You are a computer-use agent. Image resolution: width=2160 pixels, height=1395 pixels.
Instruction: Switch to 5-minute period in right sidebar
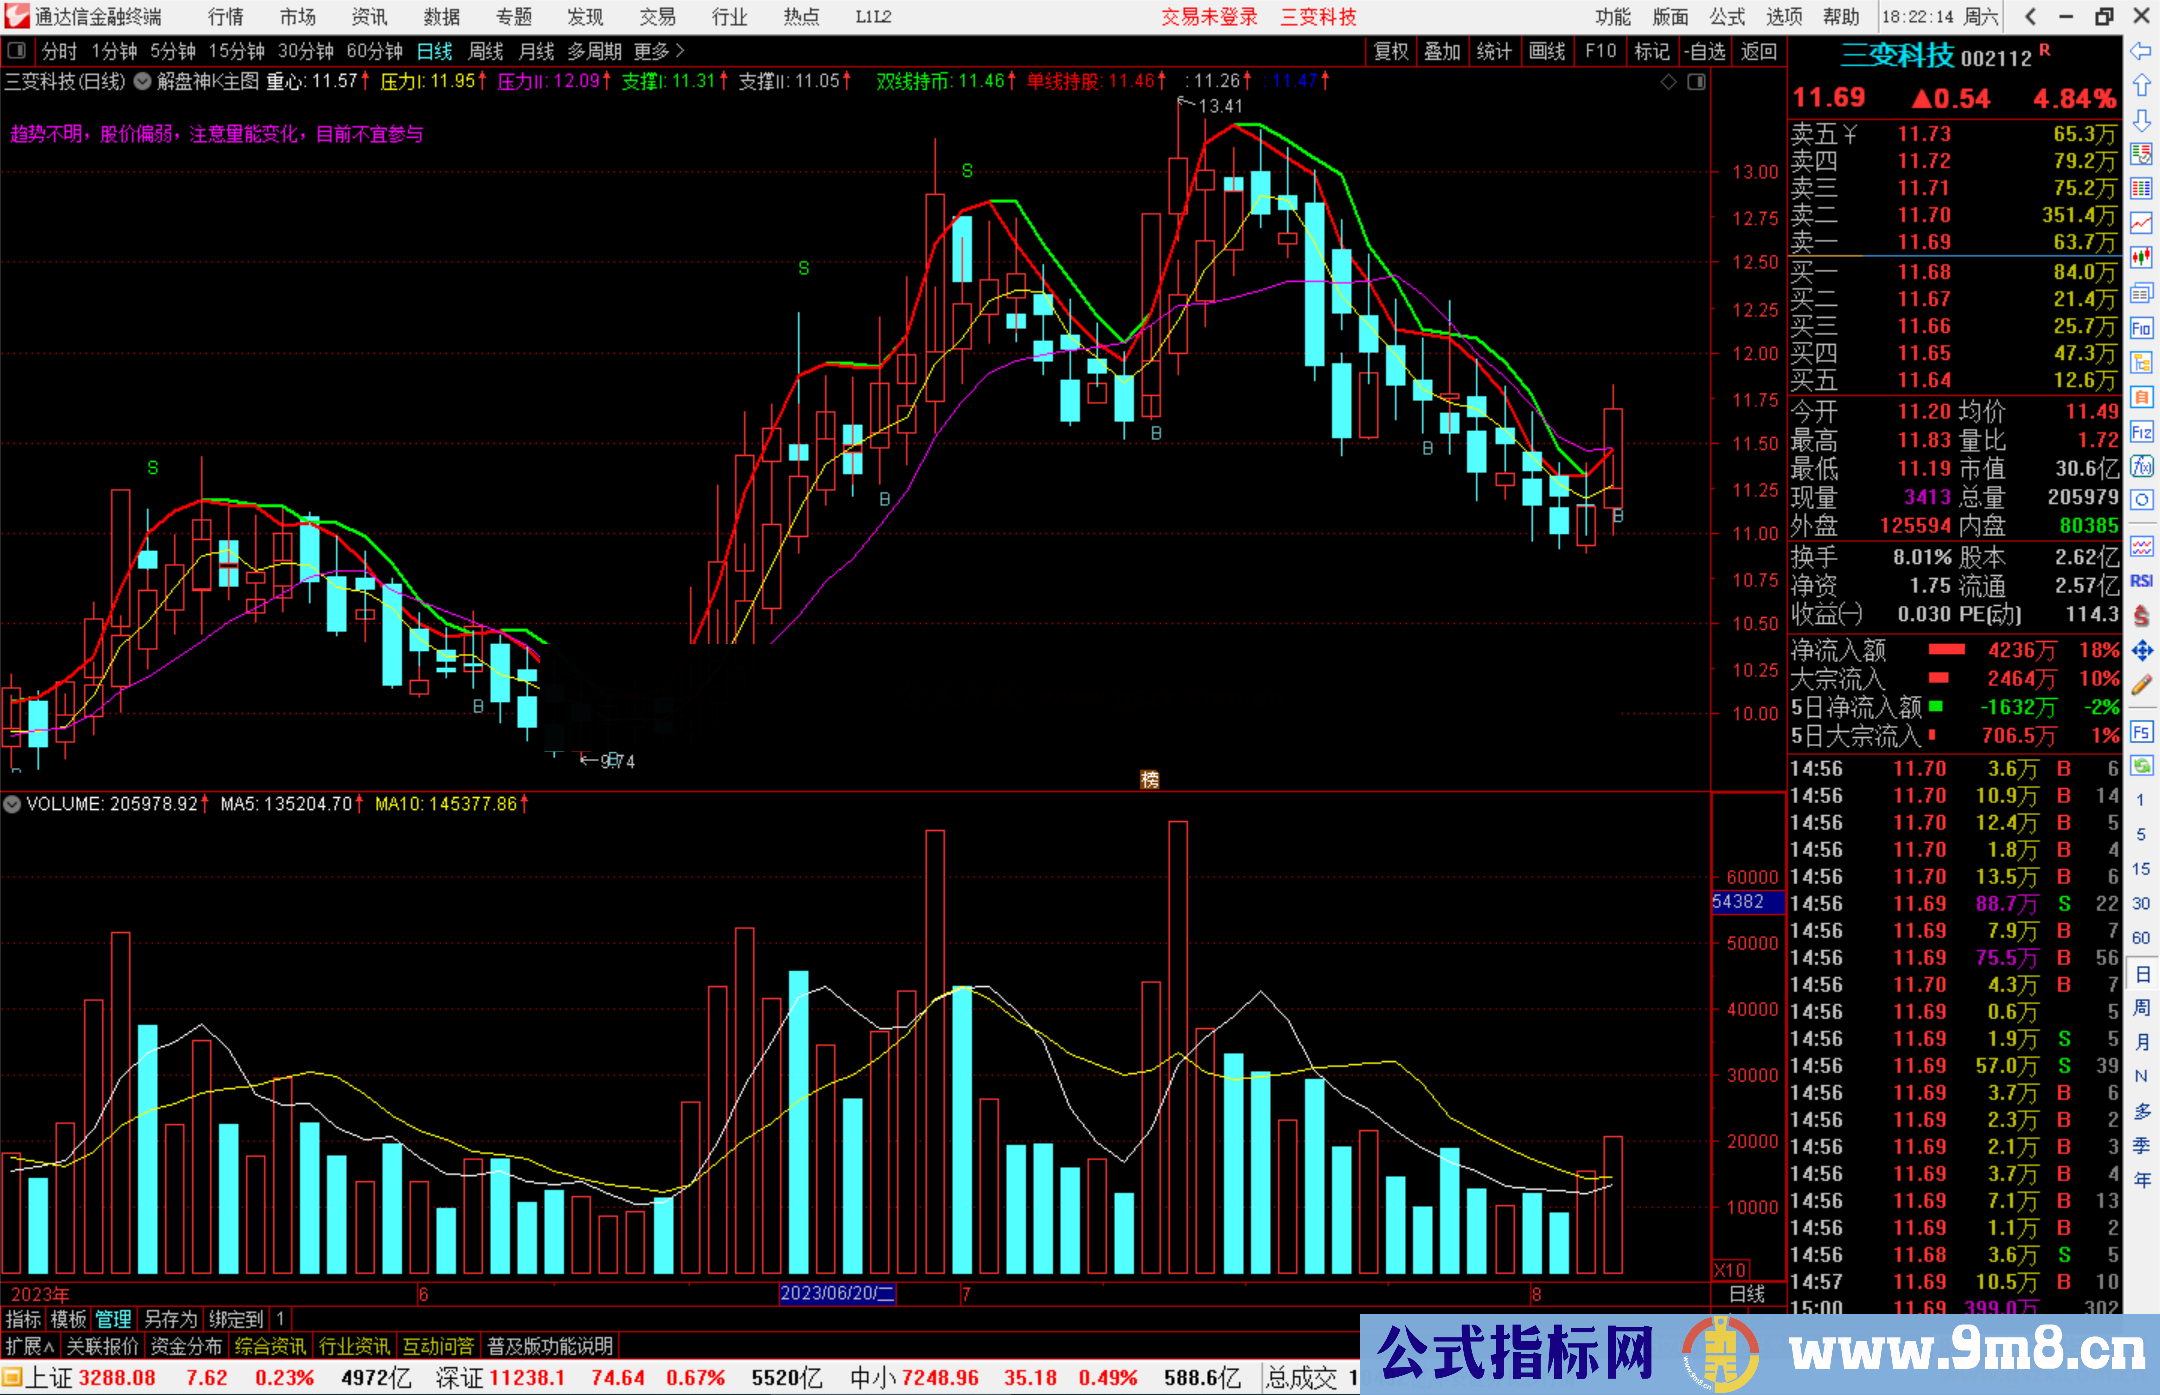[x=2140, y=835]
